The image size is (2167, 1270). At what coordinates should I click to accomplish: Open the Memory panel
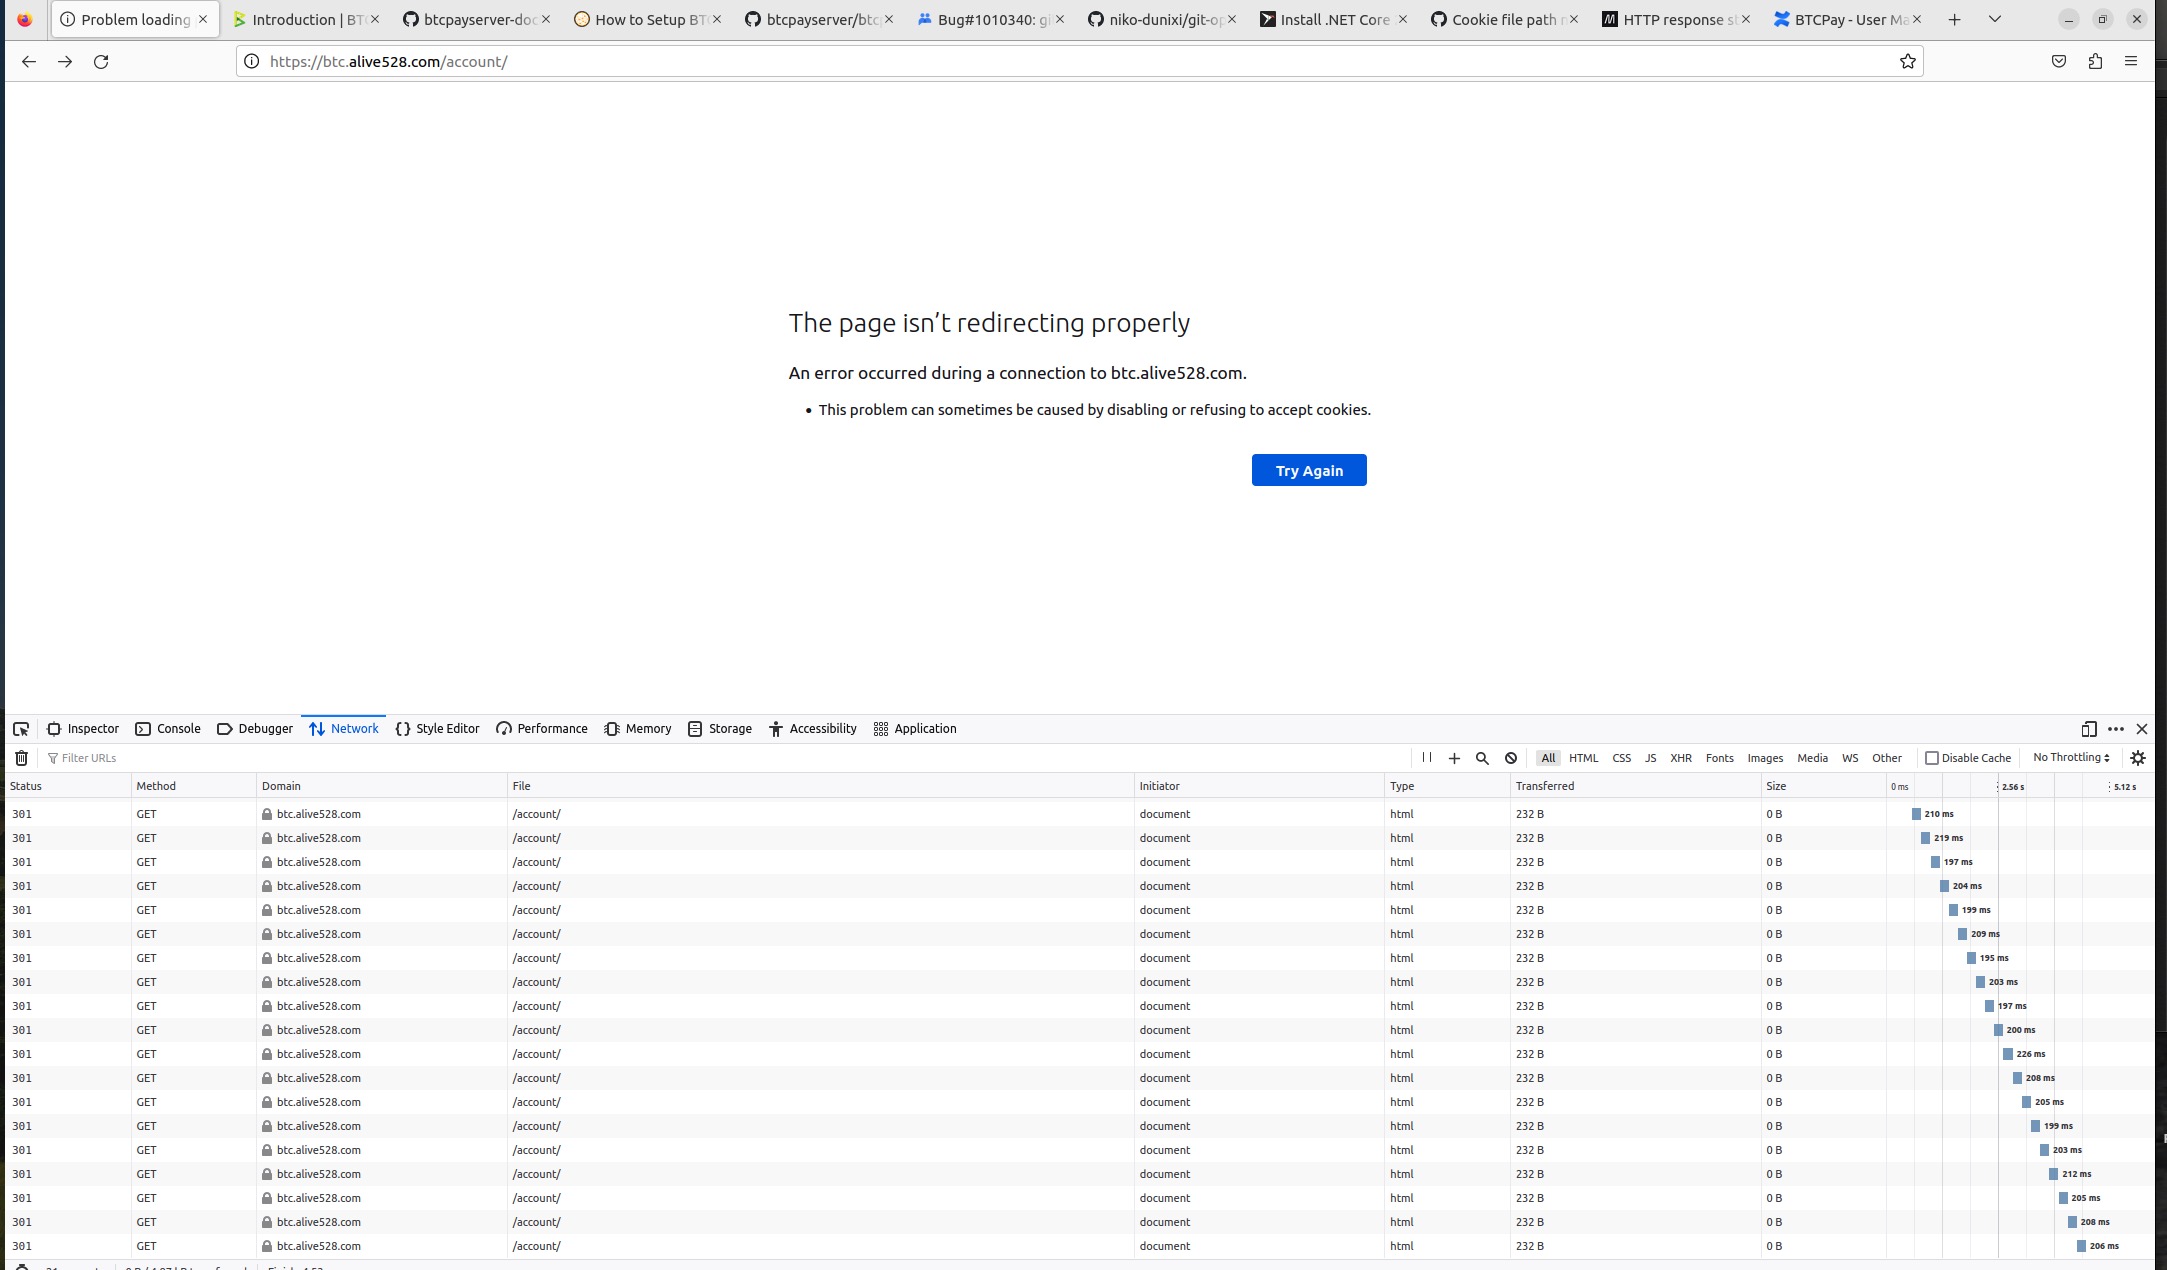pyautogui.click(x=637, y=728)
